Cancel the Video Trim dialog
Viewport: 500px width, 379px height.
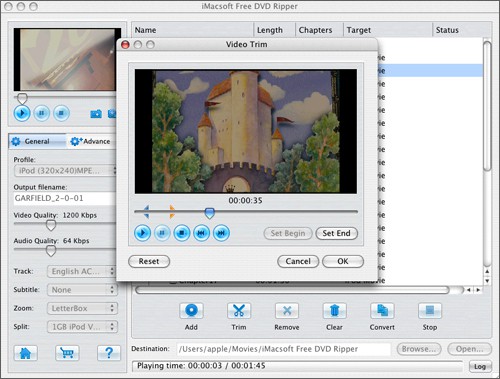(x=298, y=261)
